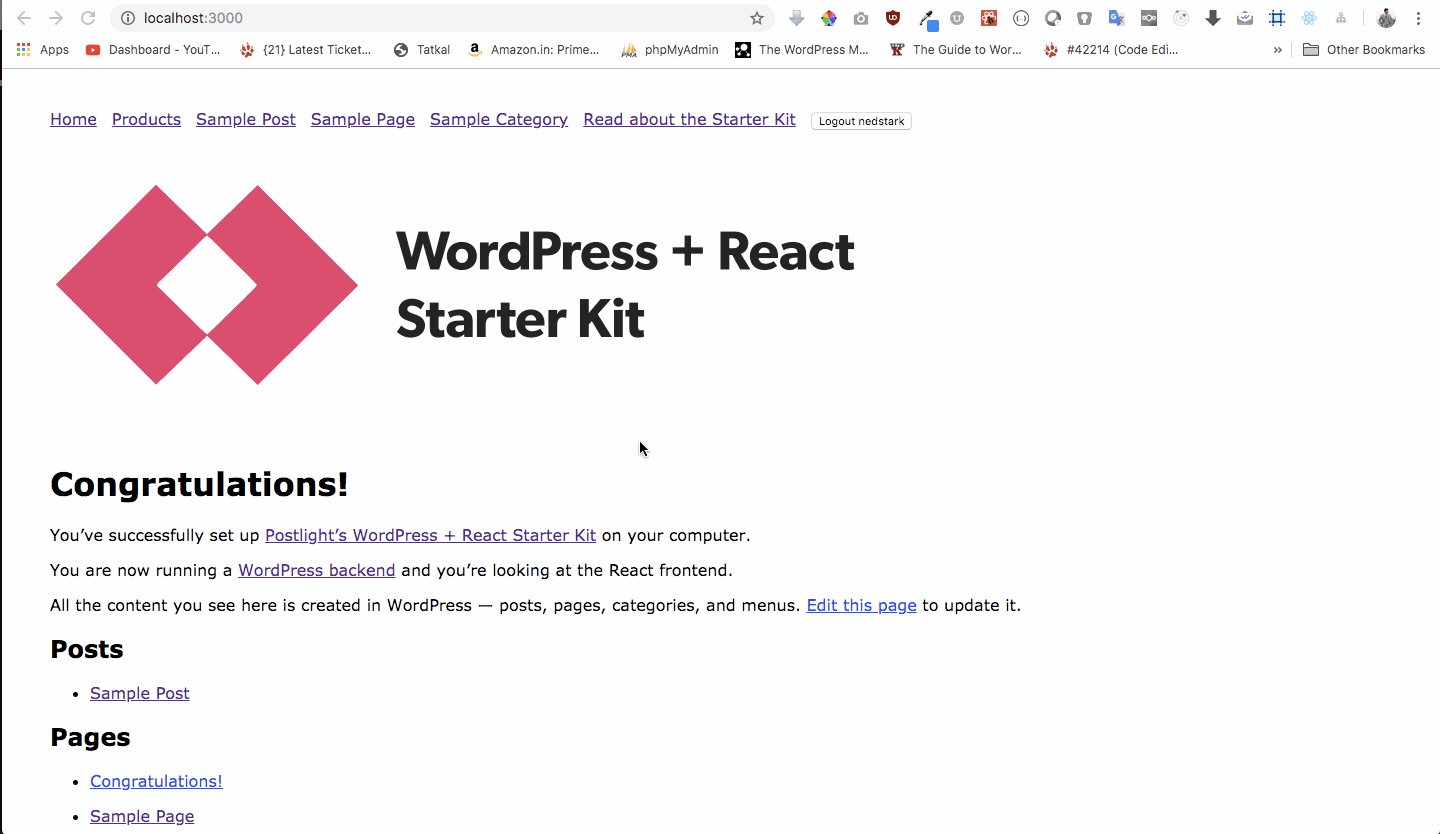Open the orange bug extension icon
The image size is (1440, 834).
click(989, 18)
